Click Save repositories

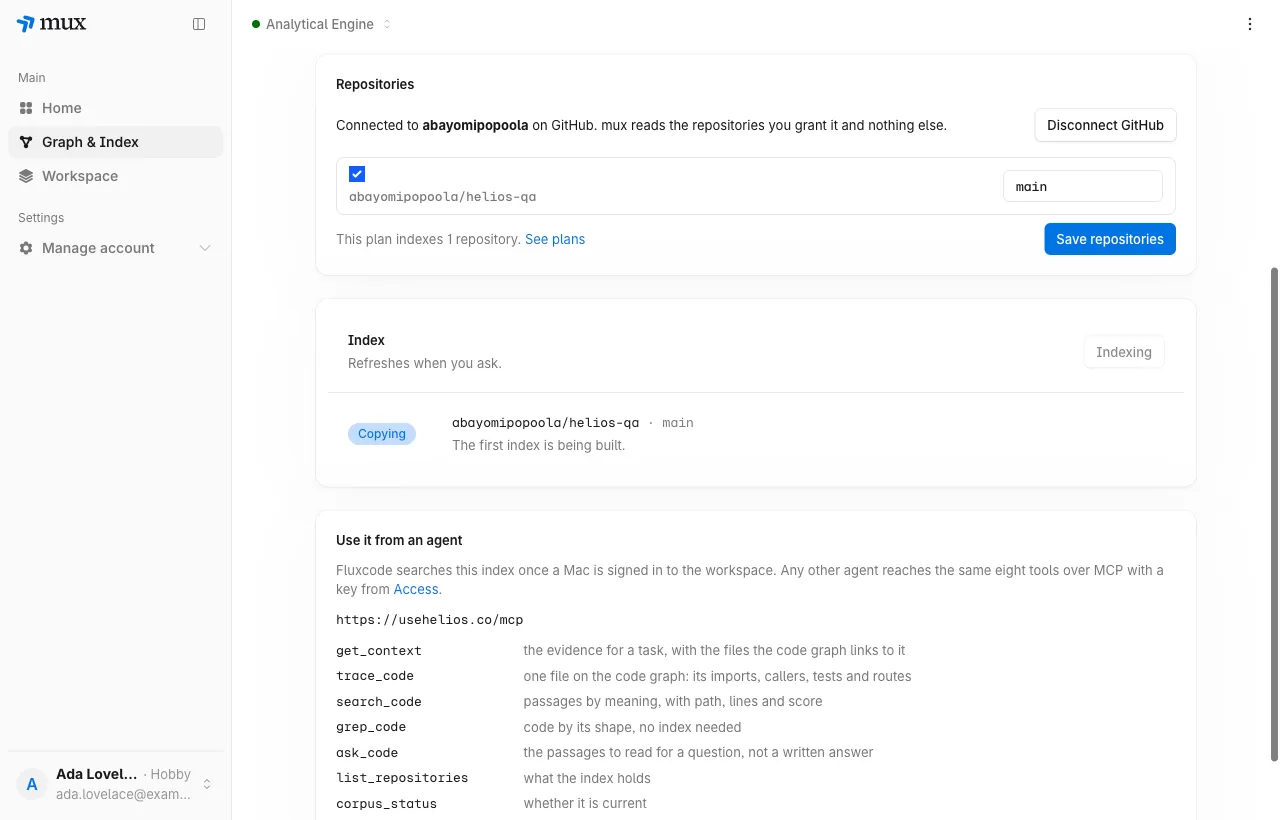[1110, 239]
